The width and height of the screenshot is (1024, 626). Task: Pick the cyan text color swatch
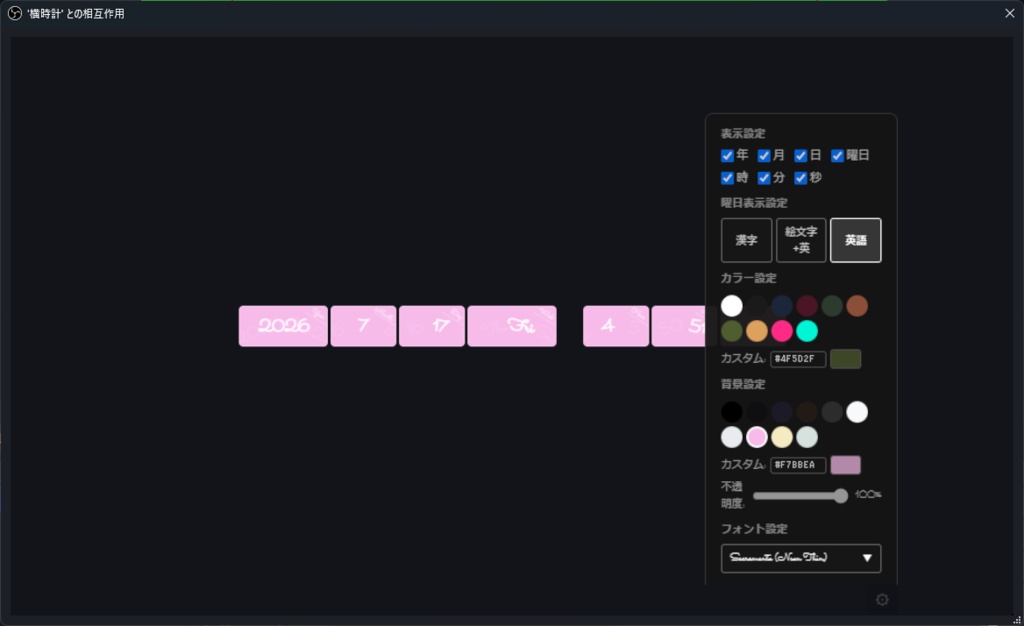coord(807,331)
